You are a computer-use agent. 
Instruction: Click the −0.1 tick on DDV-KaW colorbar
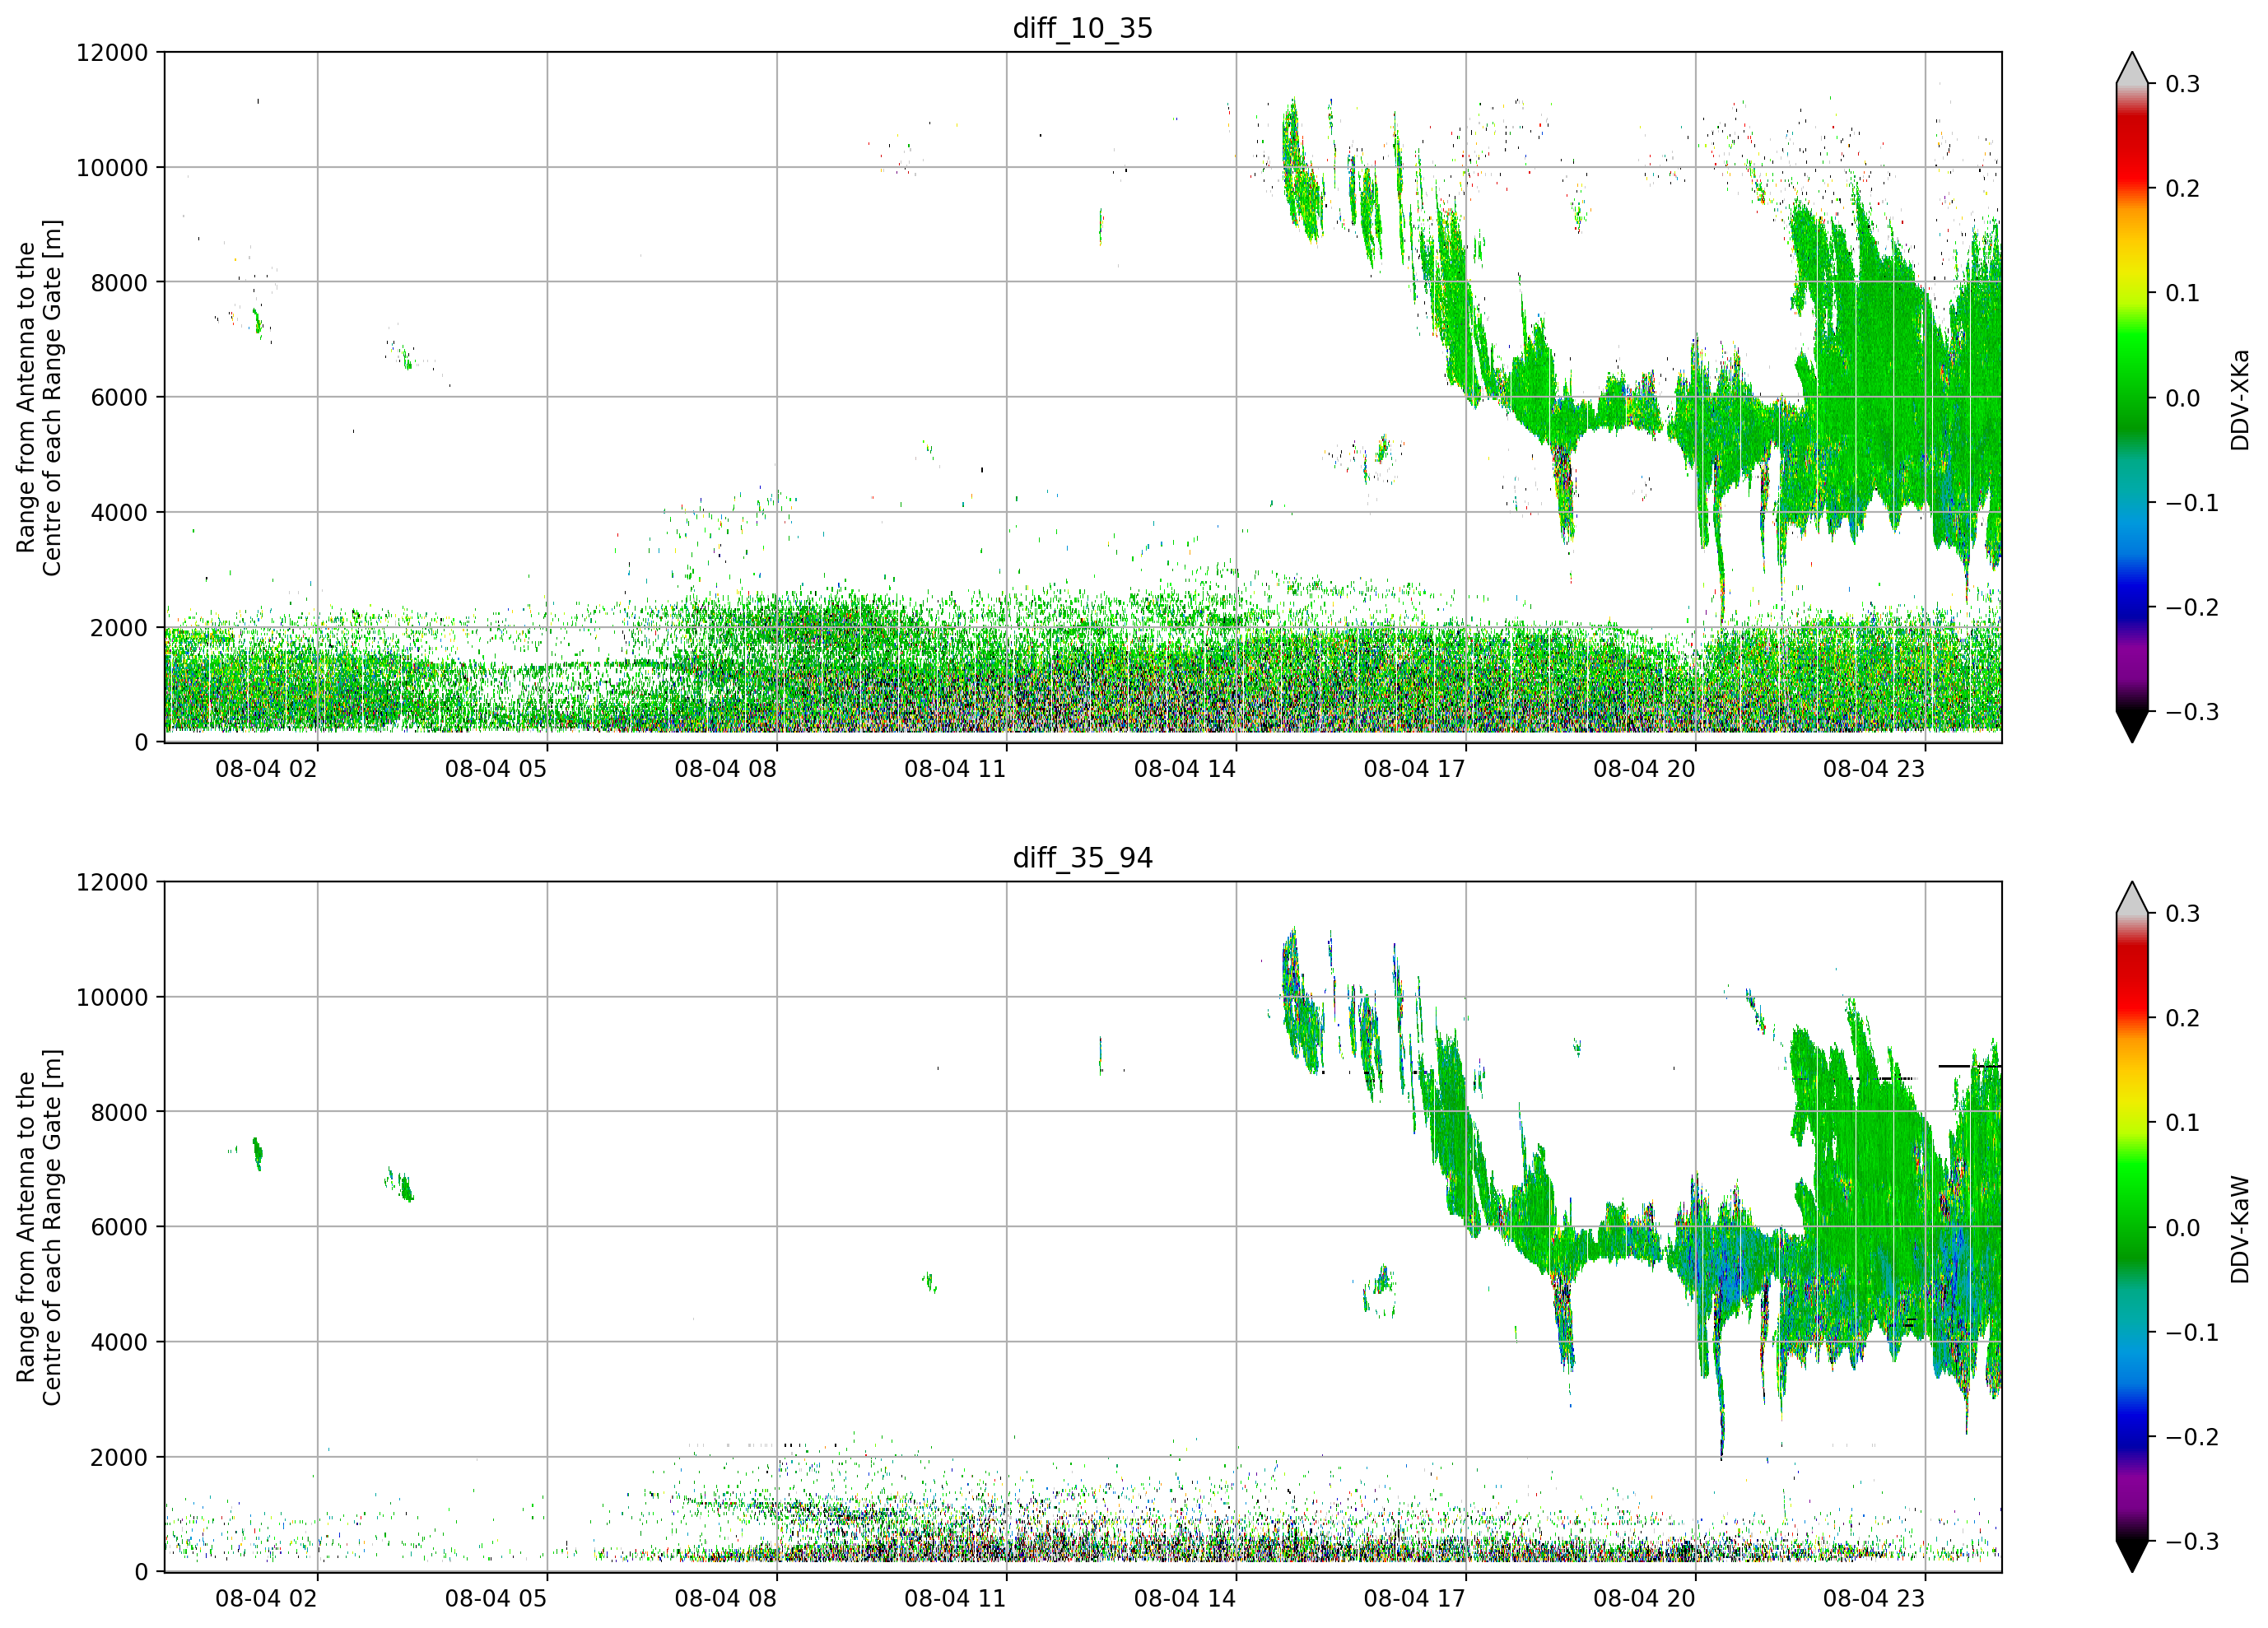tap(2192, 1333)
